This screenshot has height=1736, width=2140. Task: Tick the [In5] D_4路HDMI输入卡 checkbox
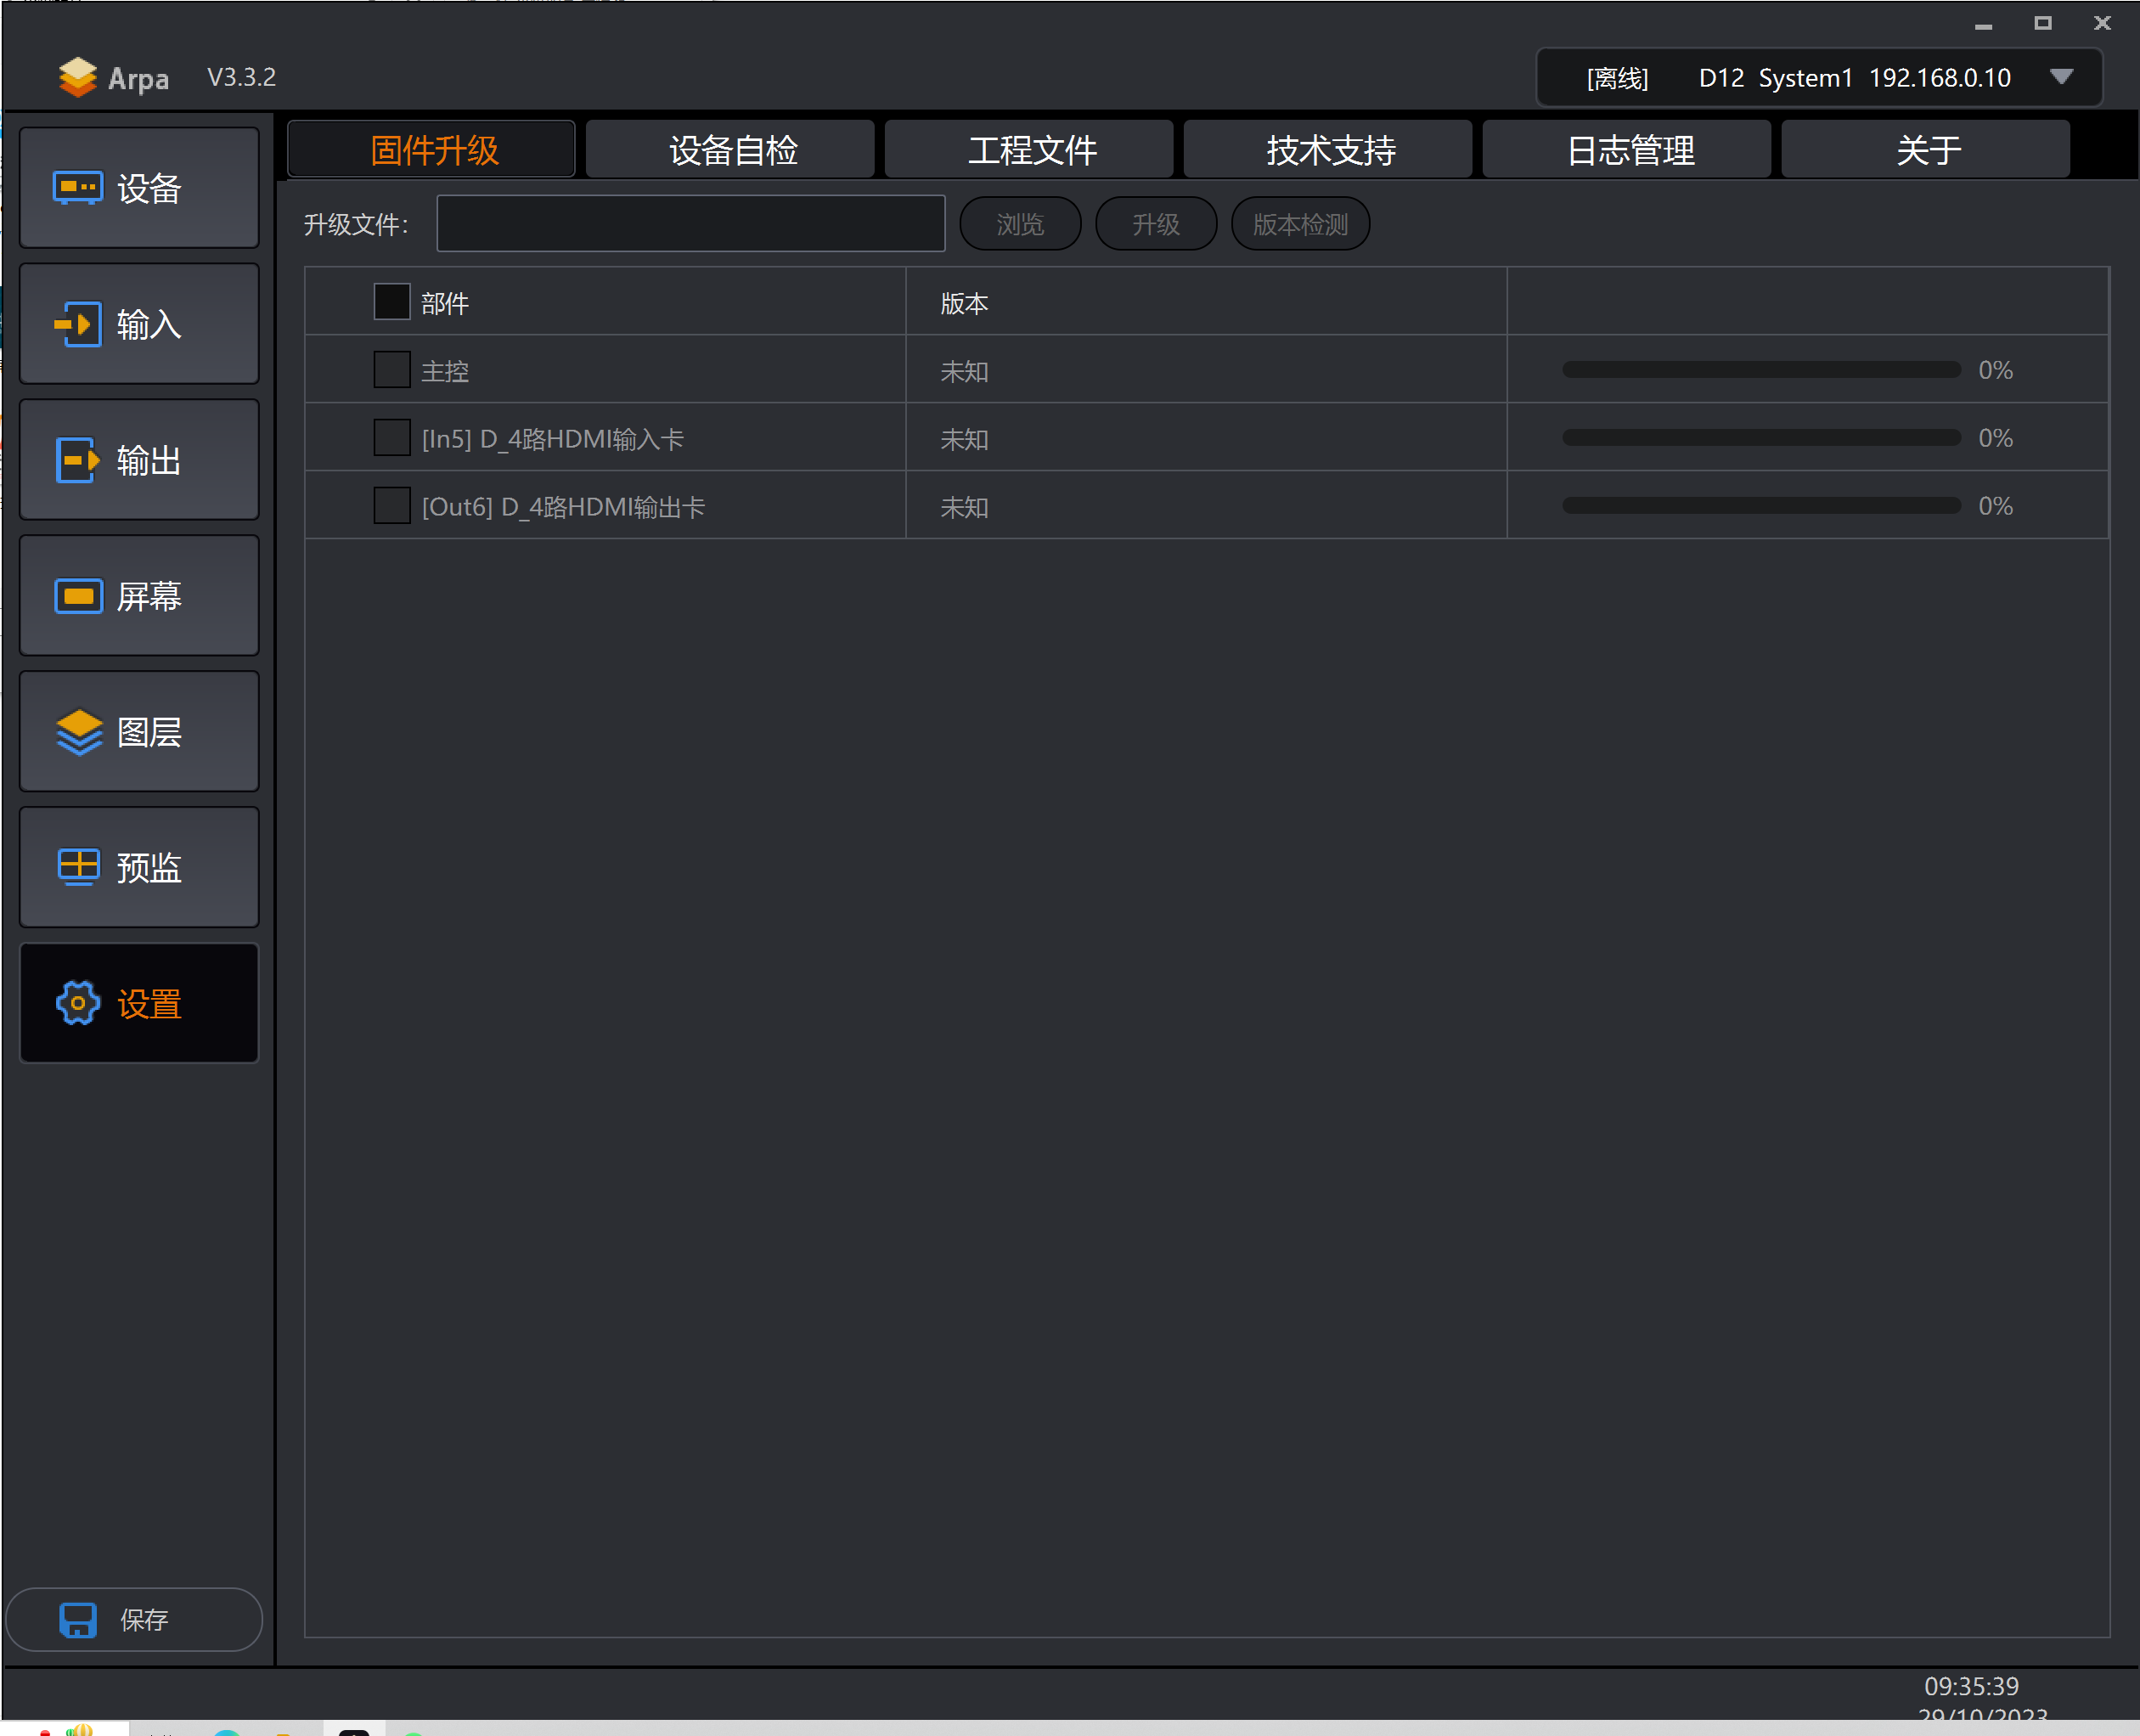[x=392, y=438]
